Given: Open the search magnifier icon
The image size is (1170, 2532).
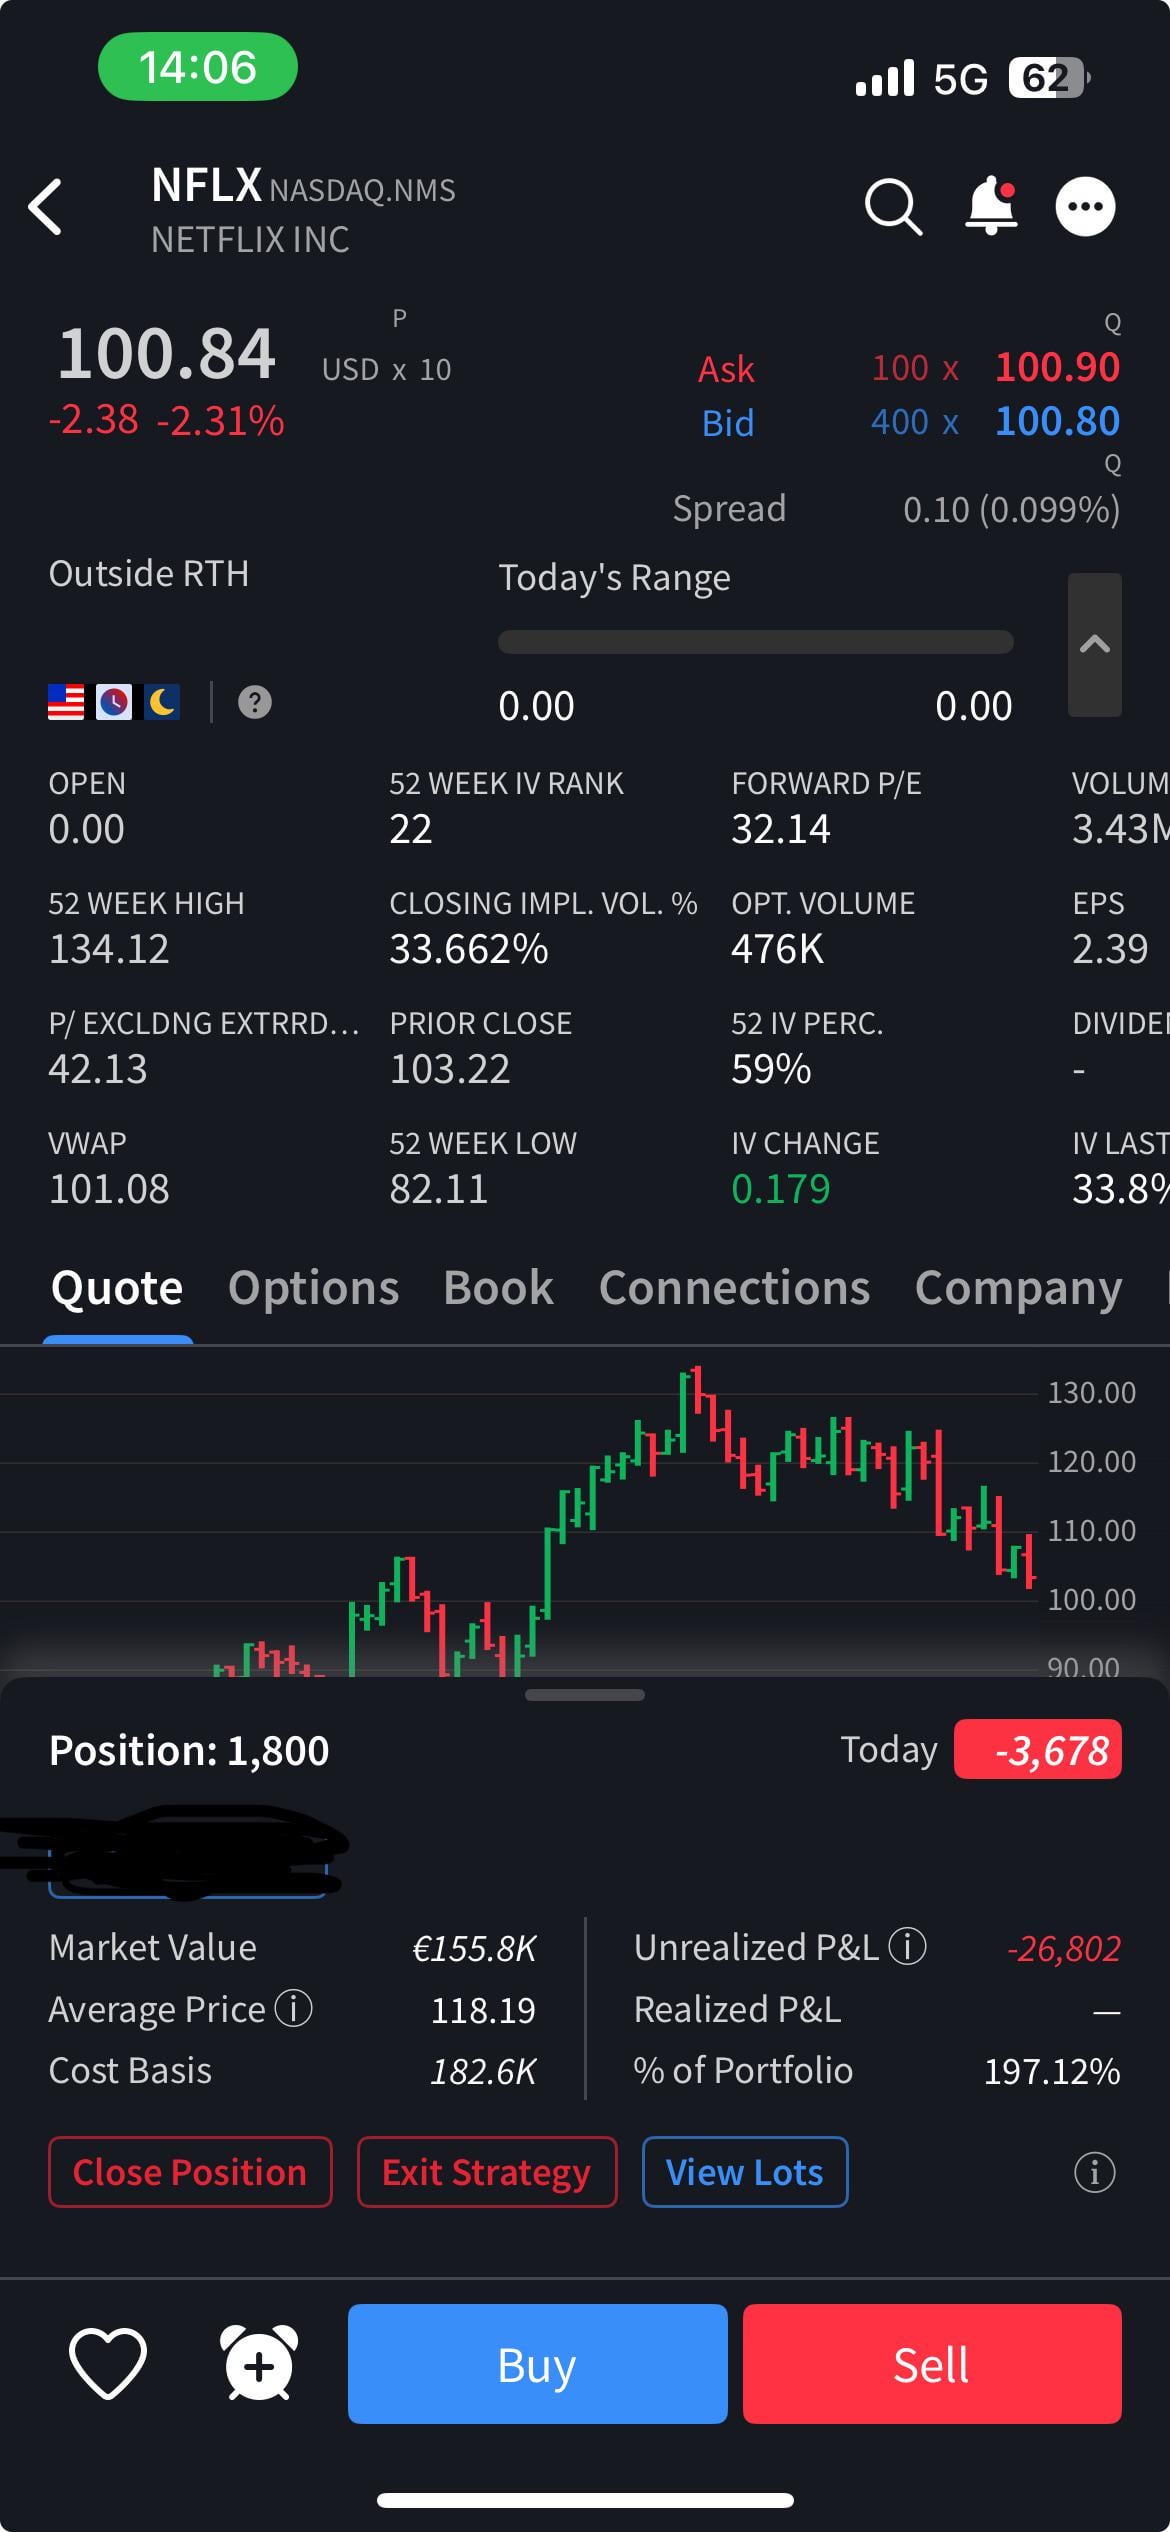Looking at the screenshot, I should (892, 207).
